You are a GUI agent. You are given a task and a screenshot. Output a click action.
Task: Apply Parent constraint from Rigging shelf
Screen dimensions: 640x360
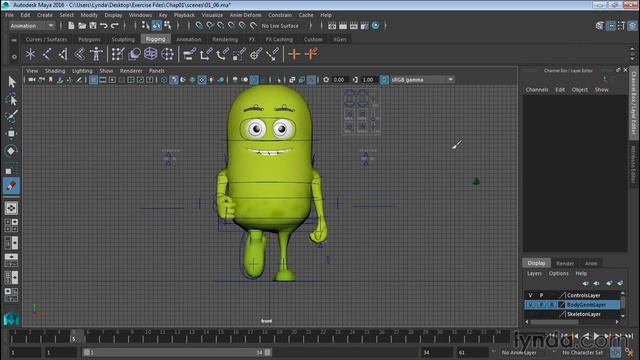click(189, 54)
